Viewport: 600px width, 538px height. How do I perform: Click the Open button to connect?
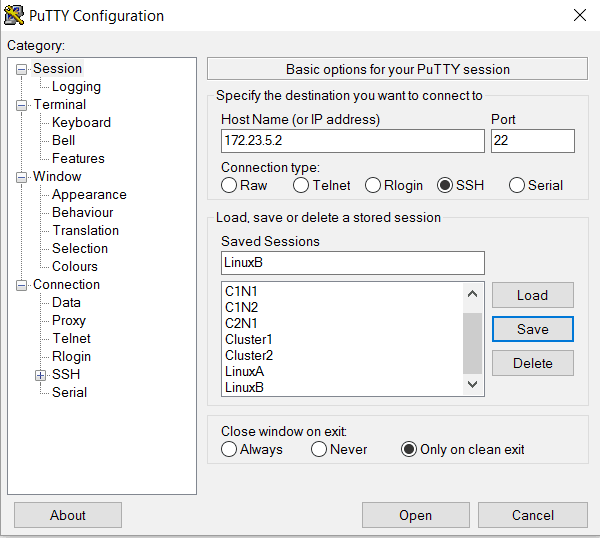coord(415,515)
